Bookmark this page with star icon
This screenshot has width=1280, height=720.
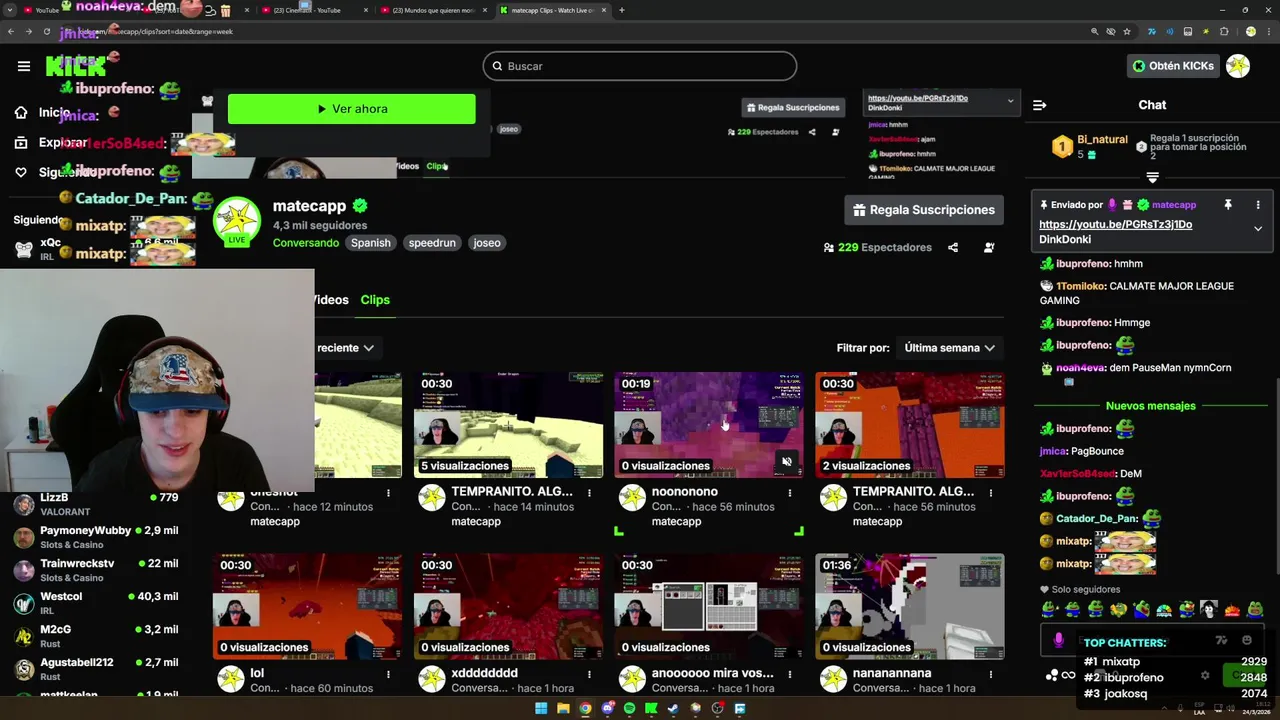pos(1127,32)
